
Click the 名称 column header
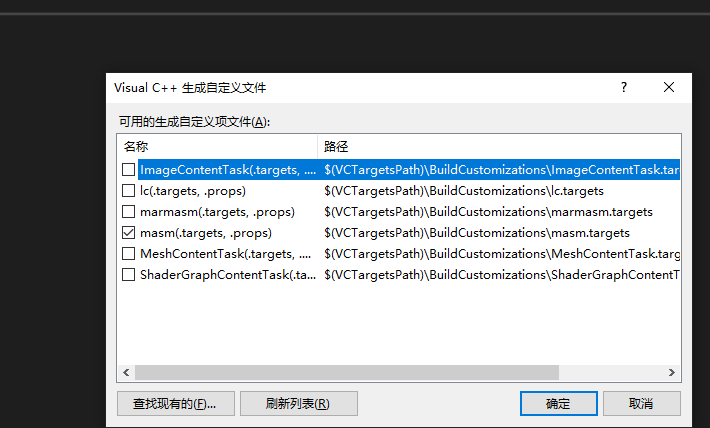217,147
